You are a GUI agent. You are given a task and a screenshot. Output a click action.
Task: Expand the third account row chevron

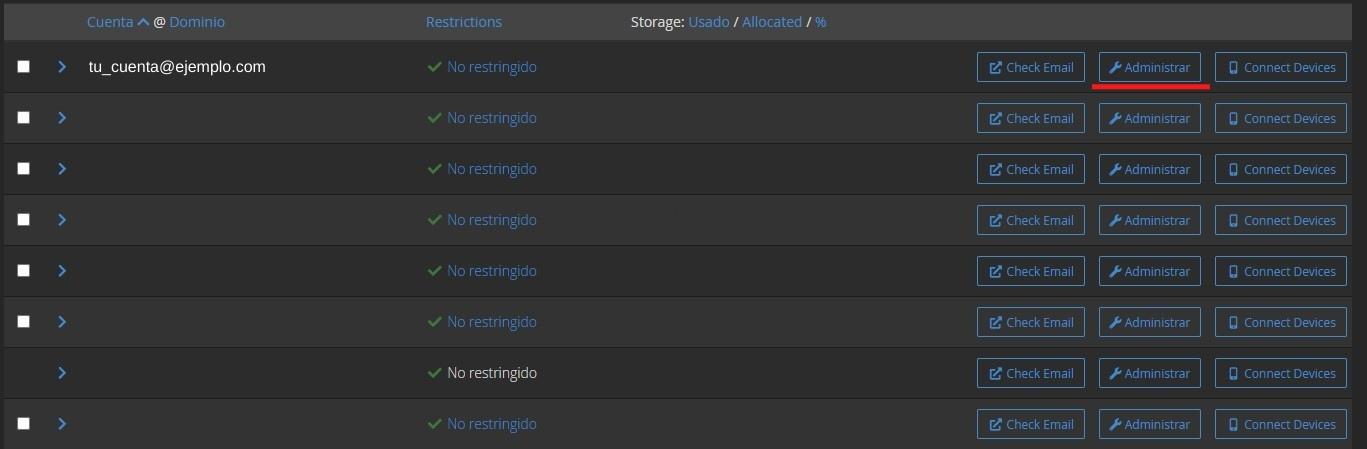(x=62, y=169)
